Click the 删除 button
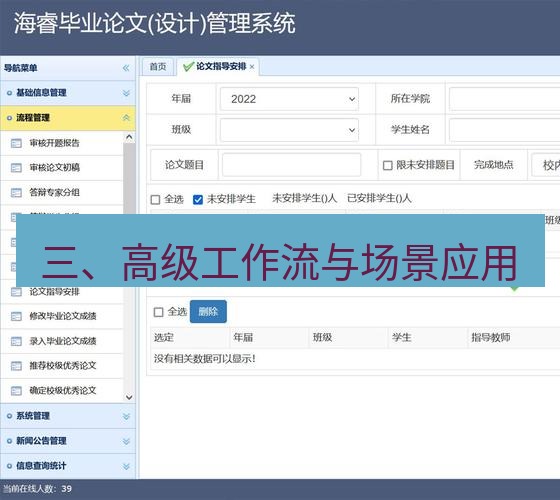 (208, 311)
